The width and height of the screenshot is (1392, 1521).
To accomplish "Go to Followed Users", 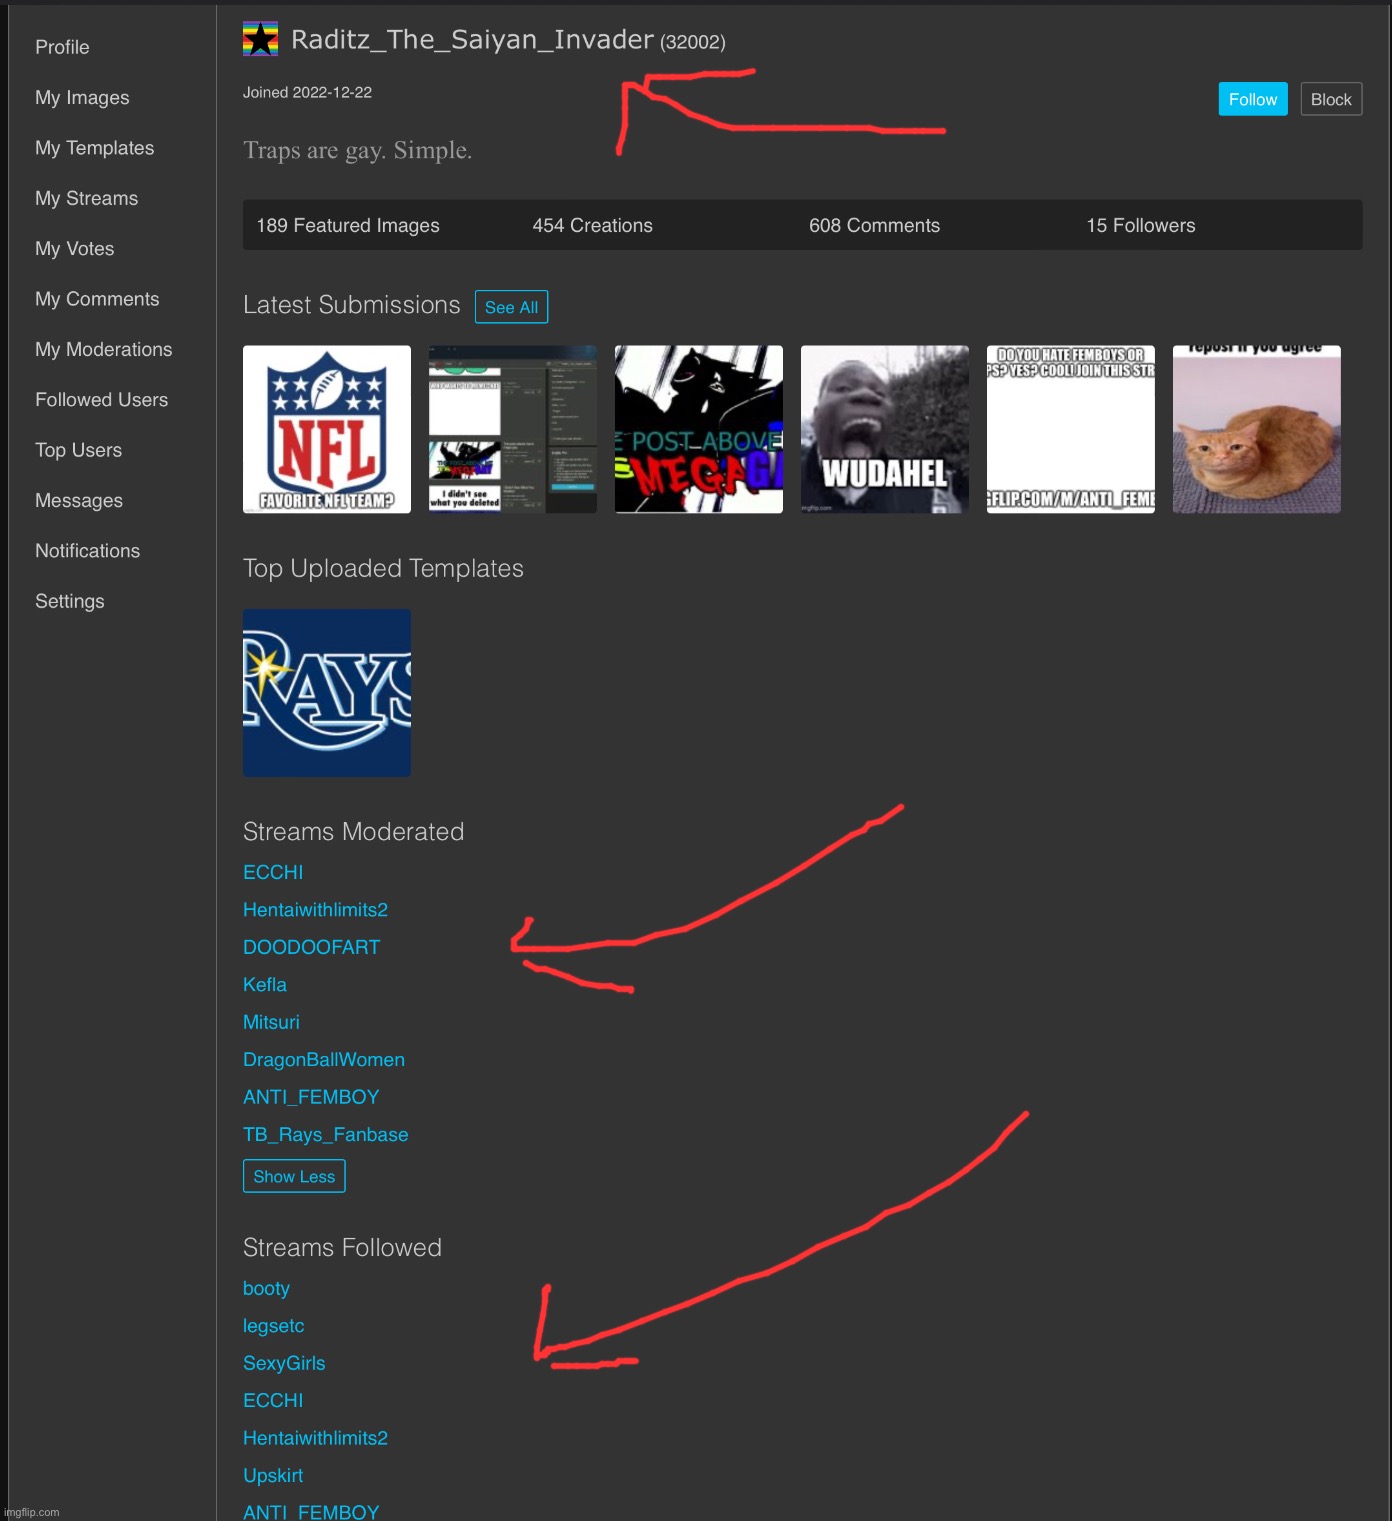I will click(101, 399).
